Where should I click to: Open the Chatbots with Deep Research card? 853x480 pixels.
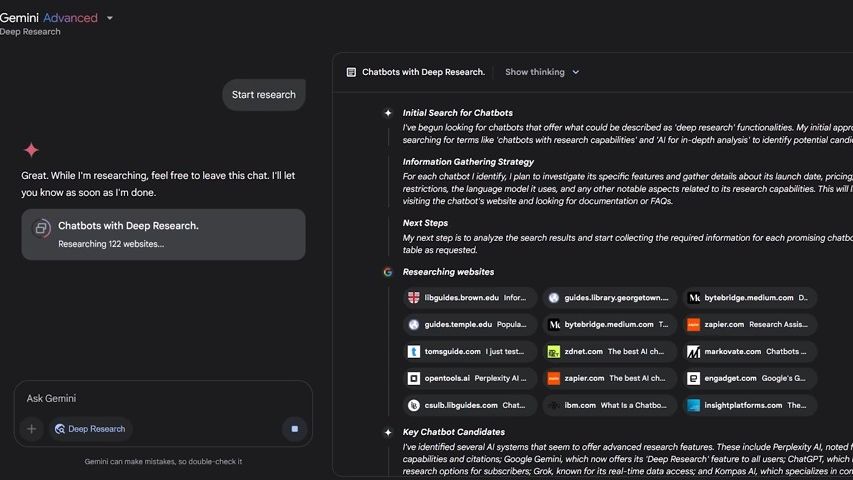point(163,235)
